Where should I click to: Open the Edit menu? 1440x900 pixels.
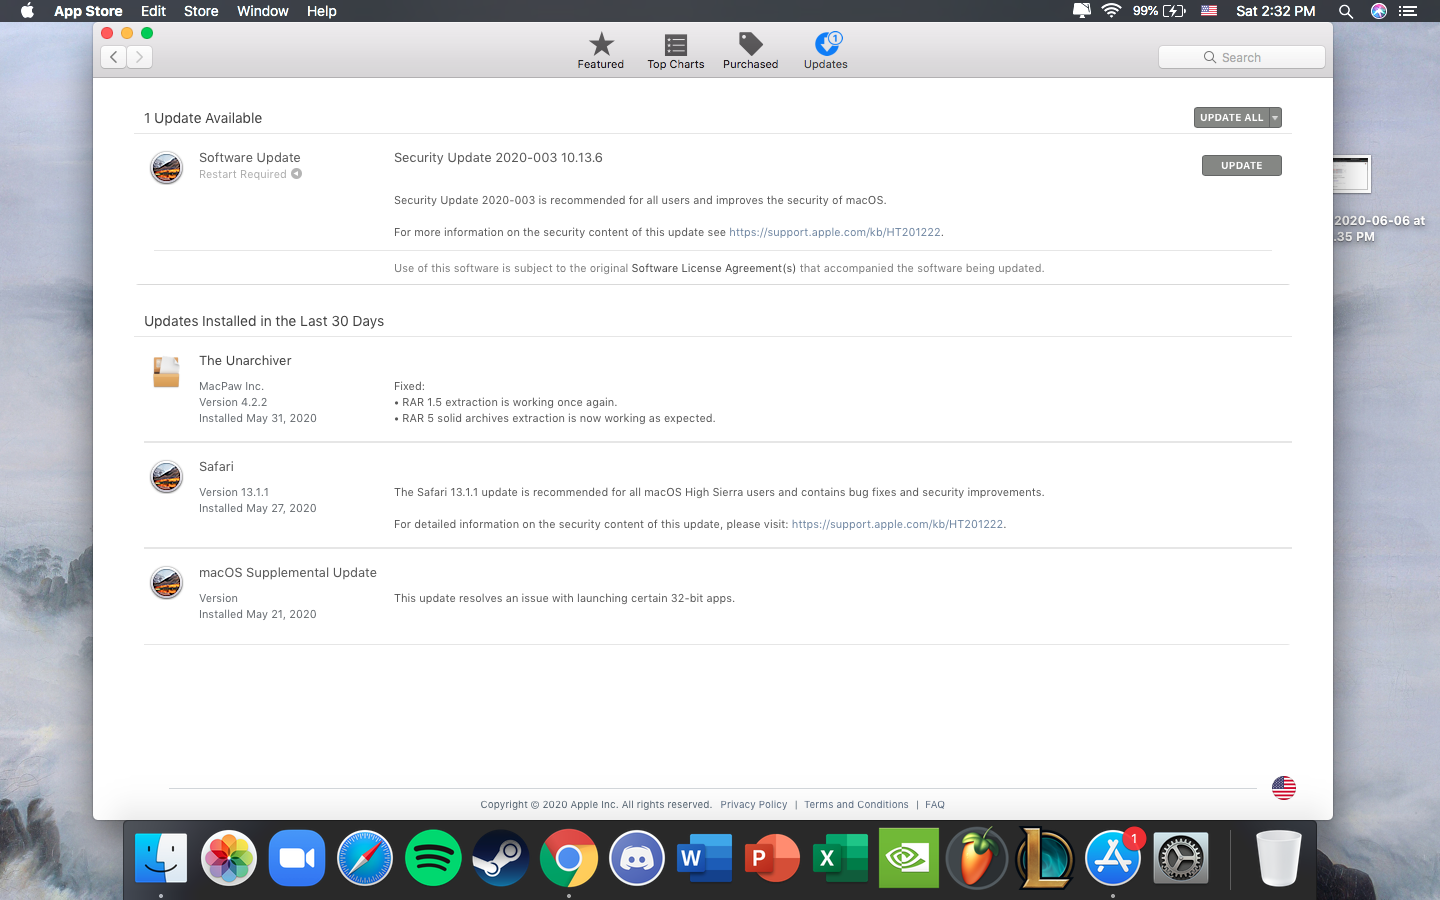coord(153,11)
